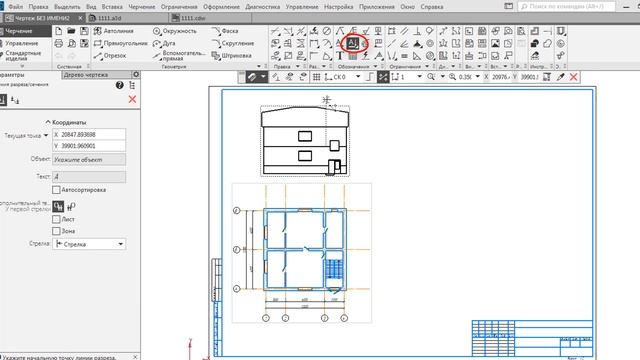
Task: Open the Диагностика menu
Action: [262, 7]
